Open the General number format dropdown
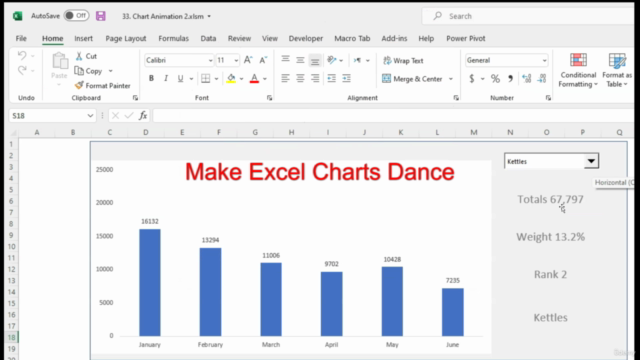 point(544,60)
